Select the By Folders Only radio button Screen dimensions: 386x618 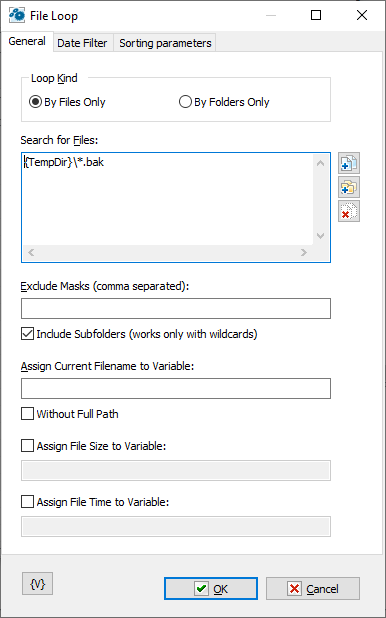pos(185,102)
